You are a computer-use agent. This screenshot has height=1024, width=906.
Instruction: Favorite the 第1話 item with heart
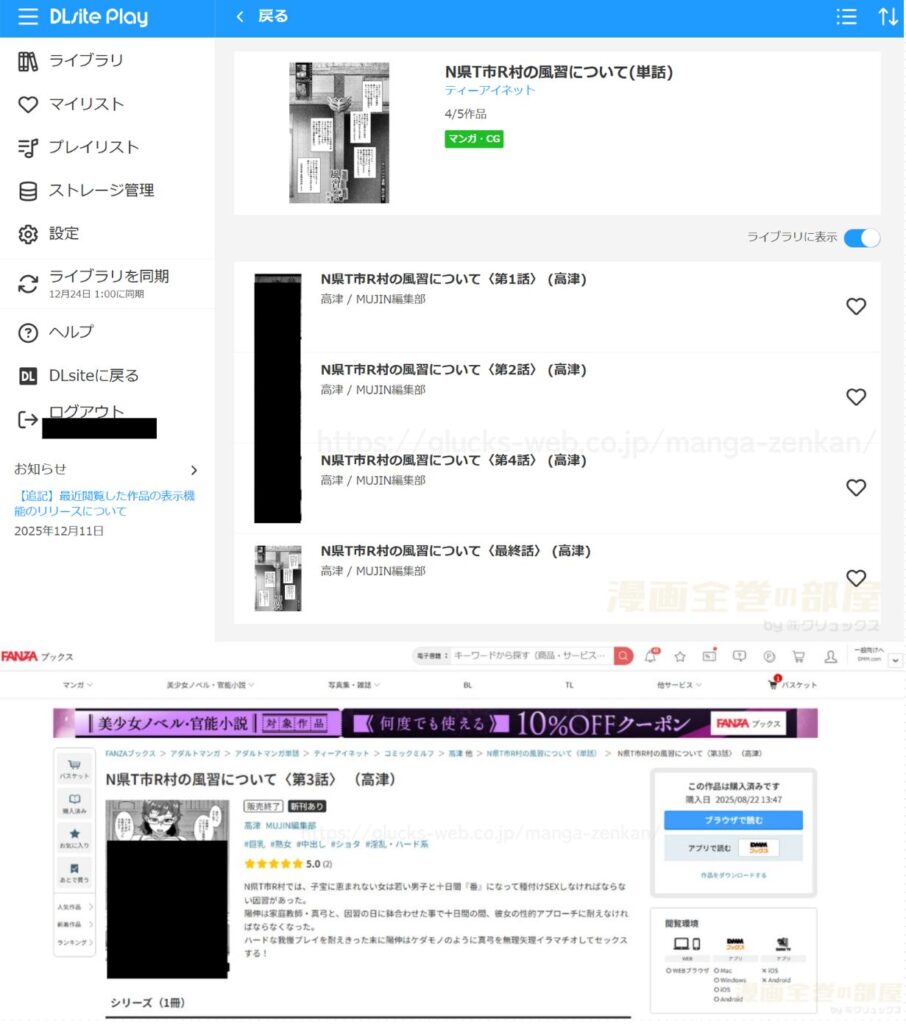pyautogui.click(x=855, y=307)
